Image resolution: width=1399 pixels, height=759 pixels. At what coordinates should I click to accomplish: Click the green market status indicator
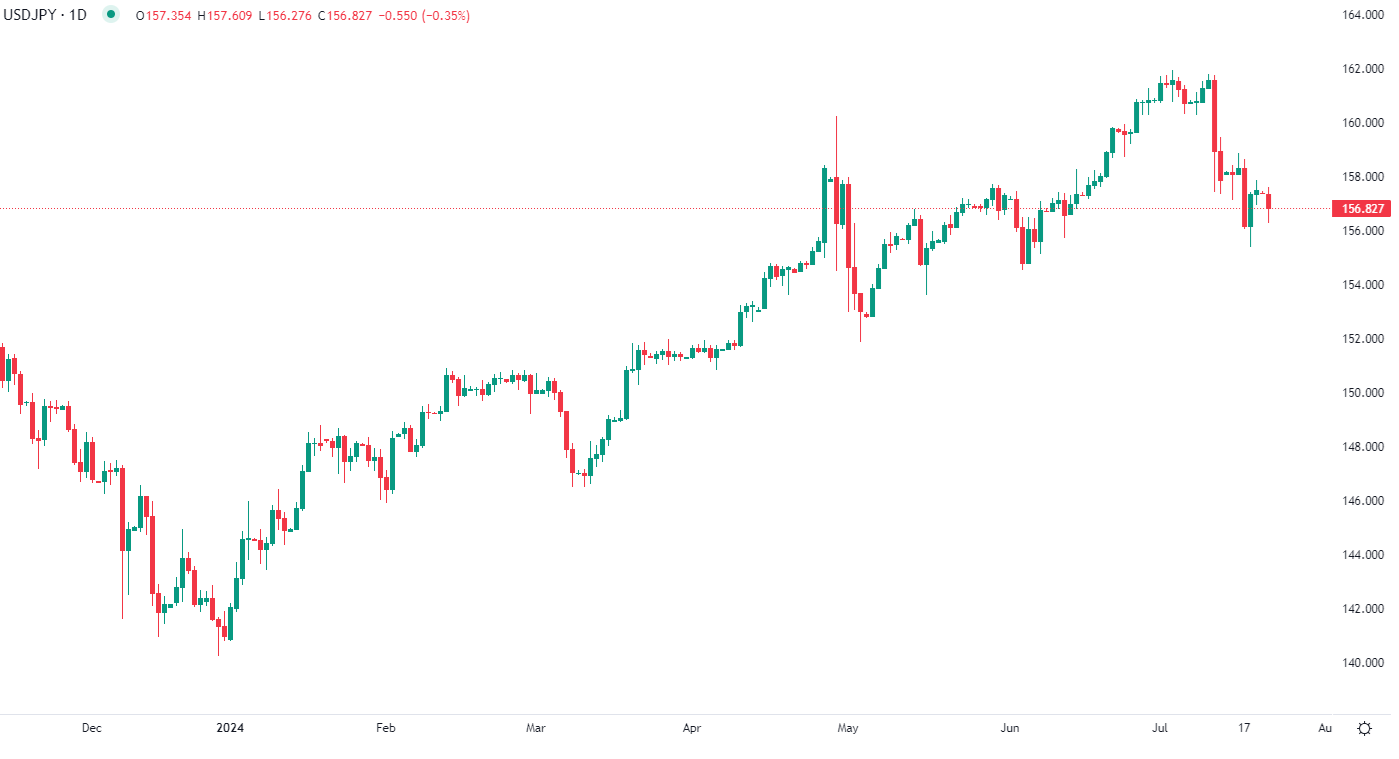coord(110,15)
